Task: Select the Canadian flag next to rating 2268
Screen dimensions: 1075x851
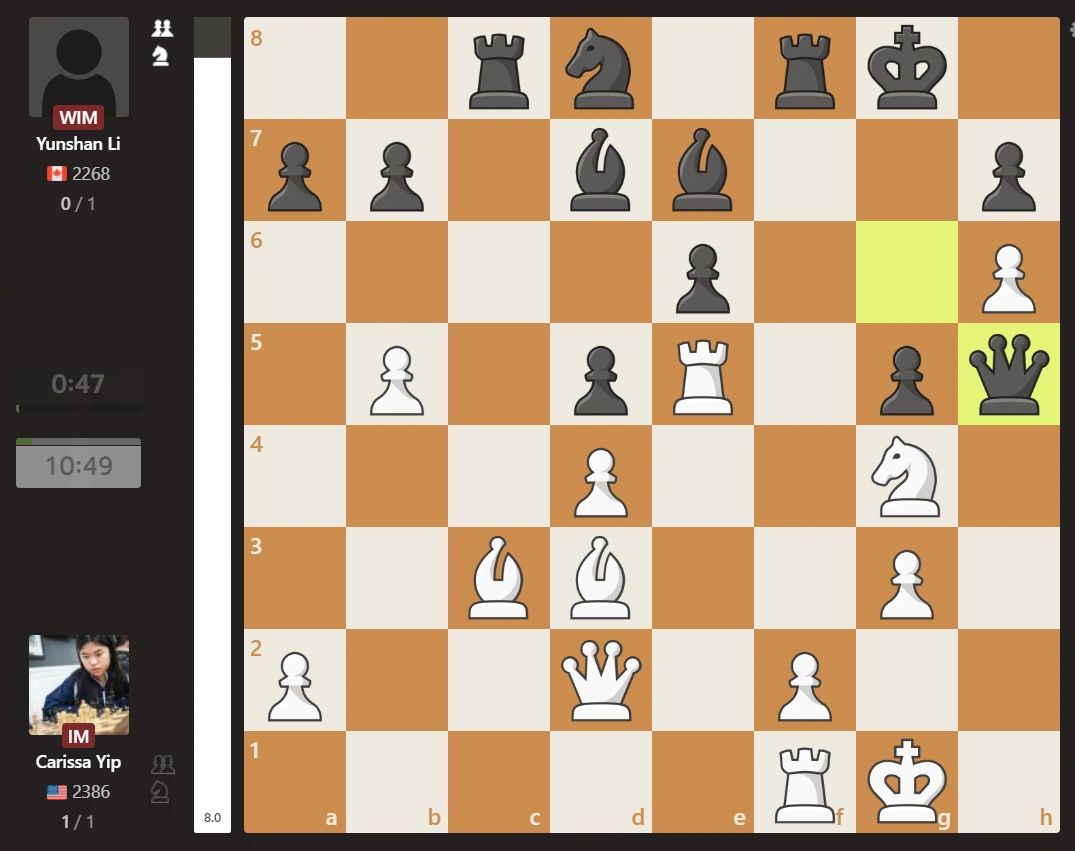Action: tap(57, 173)
